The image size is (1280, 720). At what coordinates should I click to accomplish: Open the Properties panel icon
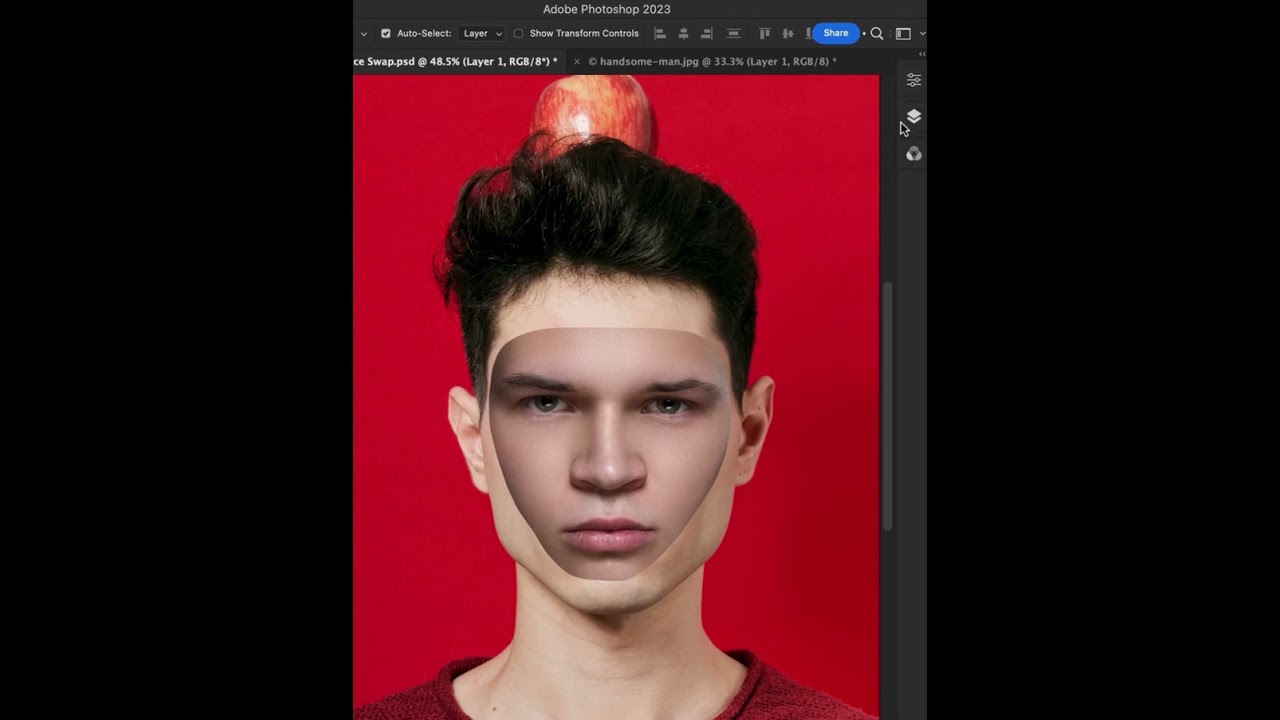(913, 80)
